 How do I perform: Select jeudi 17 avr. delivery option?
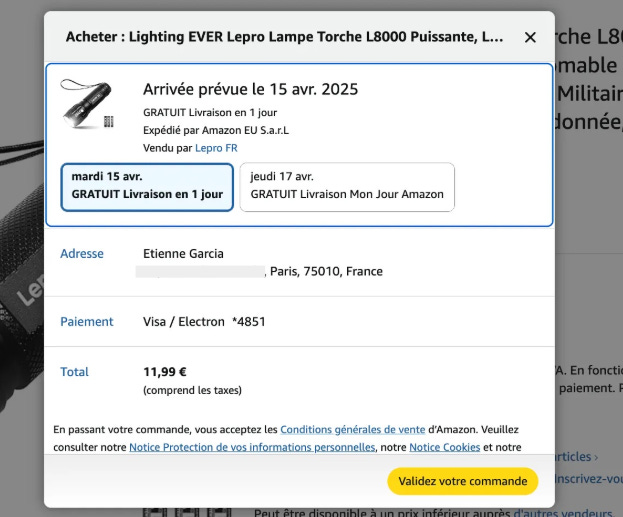point(347,187)
